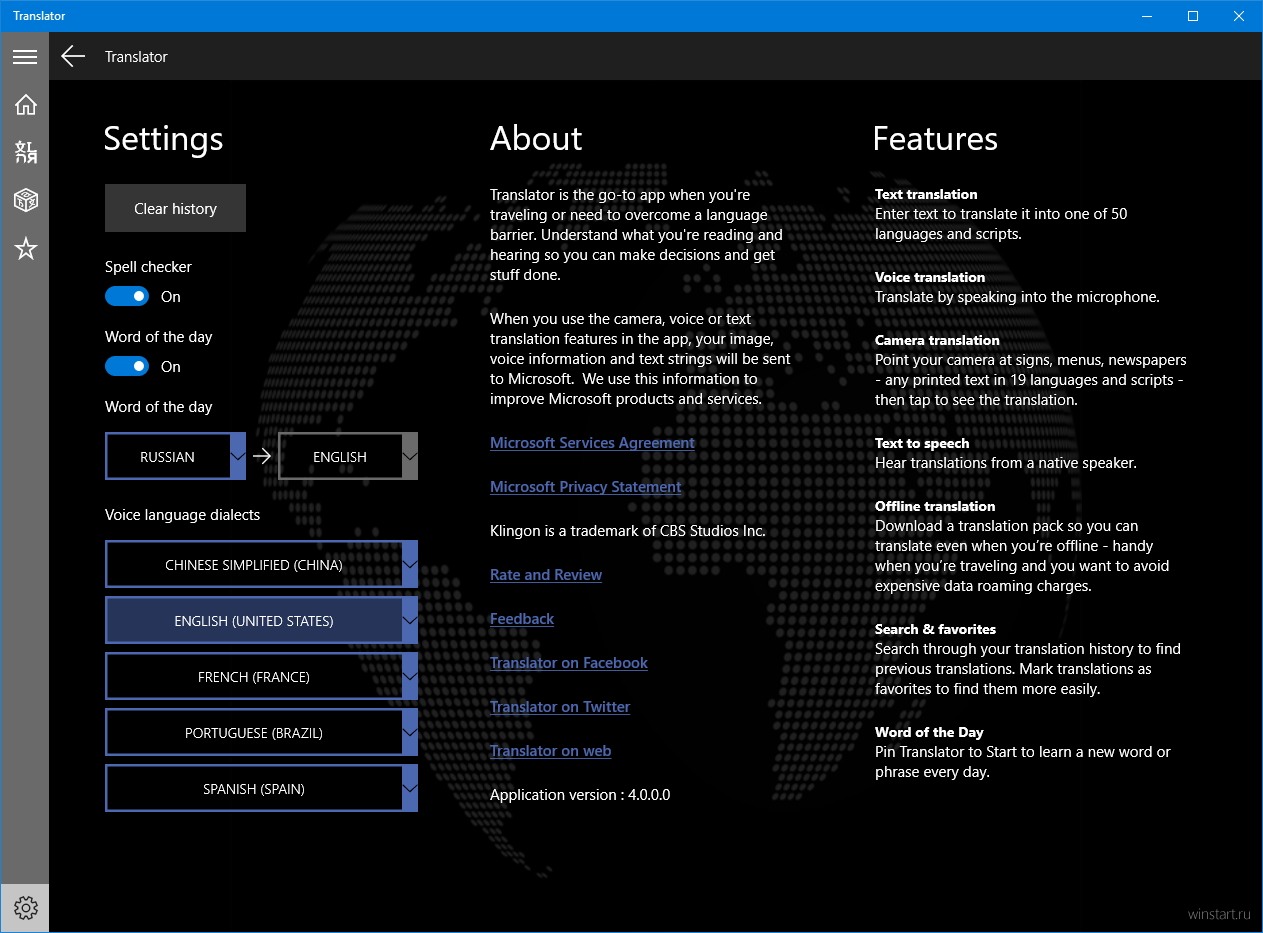Viewport: 1263px width, 933px height.
Task: Click the Clear history button
Action: pyautogui.click(x=175, y=208)
